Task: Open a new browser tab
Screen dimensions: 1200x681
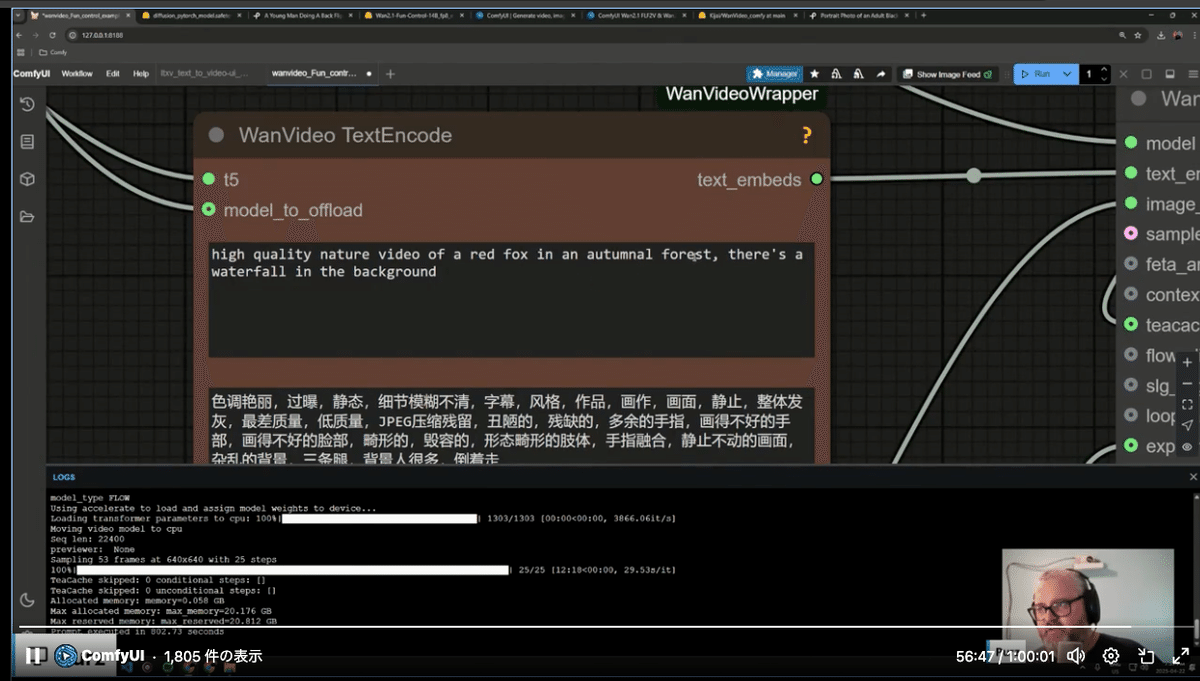Action: [923, 16]
